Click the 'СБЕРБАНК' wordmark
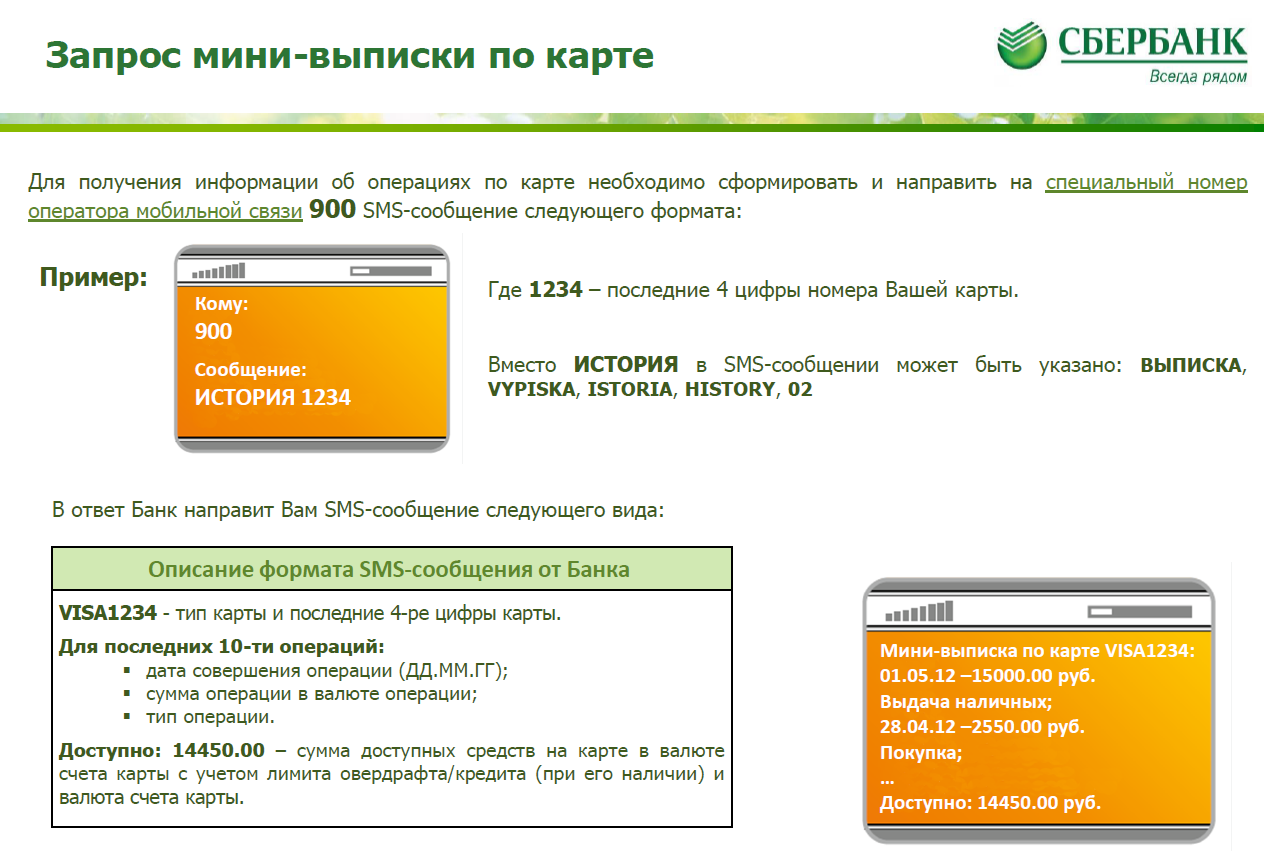Screen dimensions: 1264x851 [1152, 43]
